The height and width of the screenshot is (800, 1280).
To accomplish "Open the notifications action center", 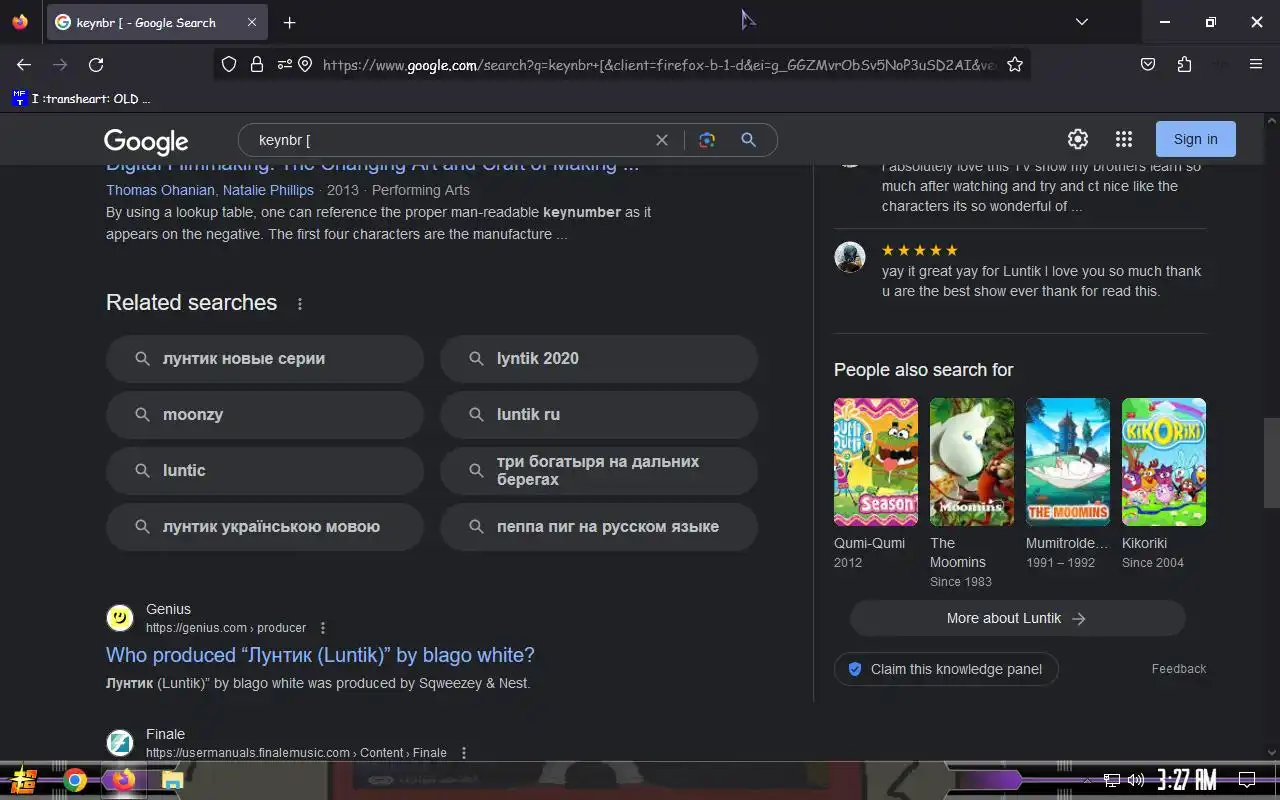I will [1247, 780].
